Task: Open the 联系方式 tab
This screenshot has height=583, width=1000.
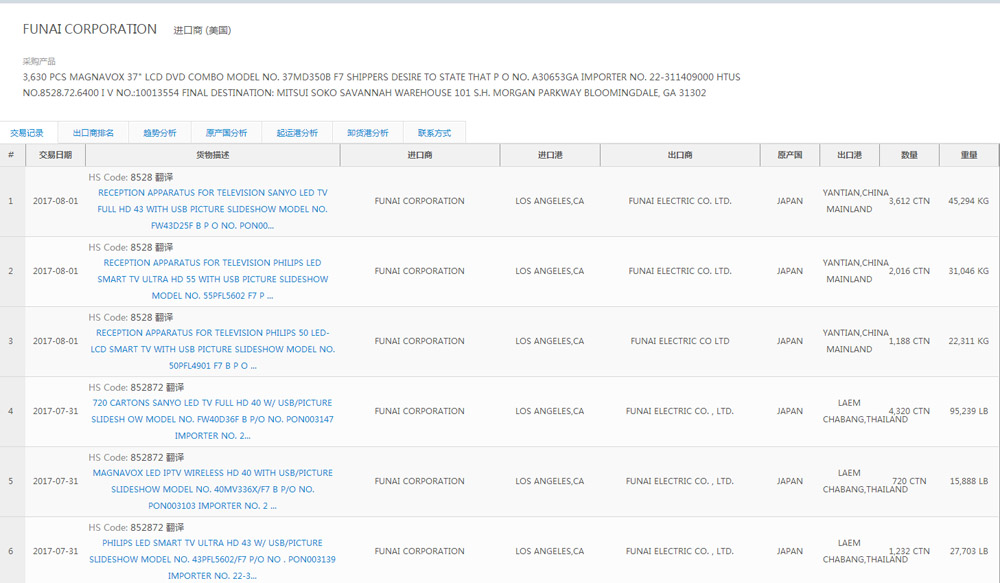Action: (x=434, y=133)
